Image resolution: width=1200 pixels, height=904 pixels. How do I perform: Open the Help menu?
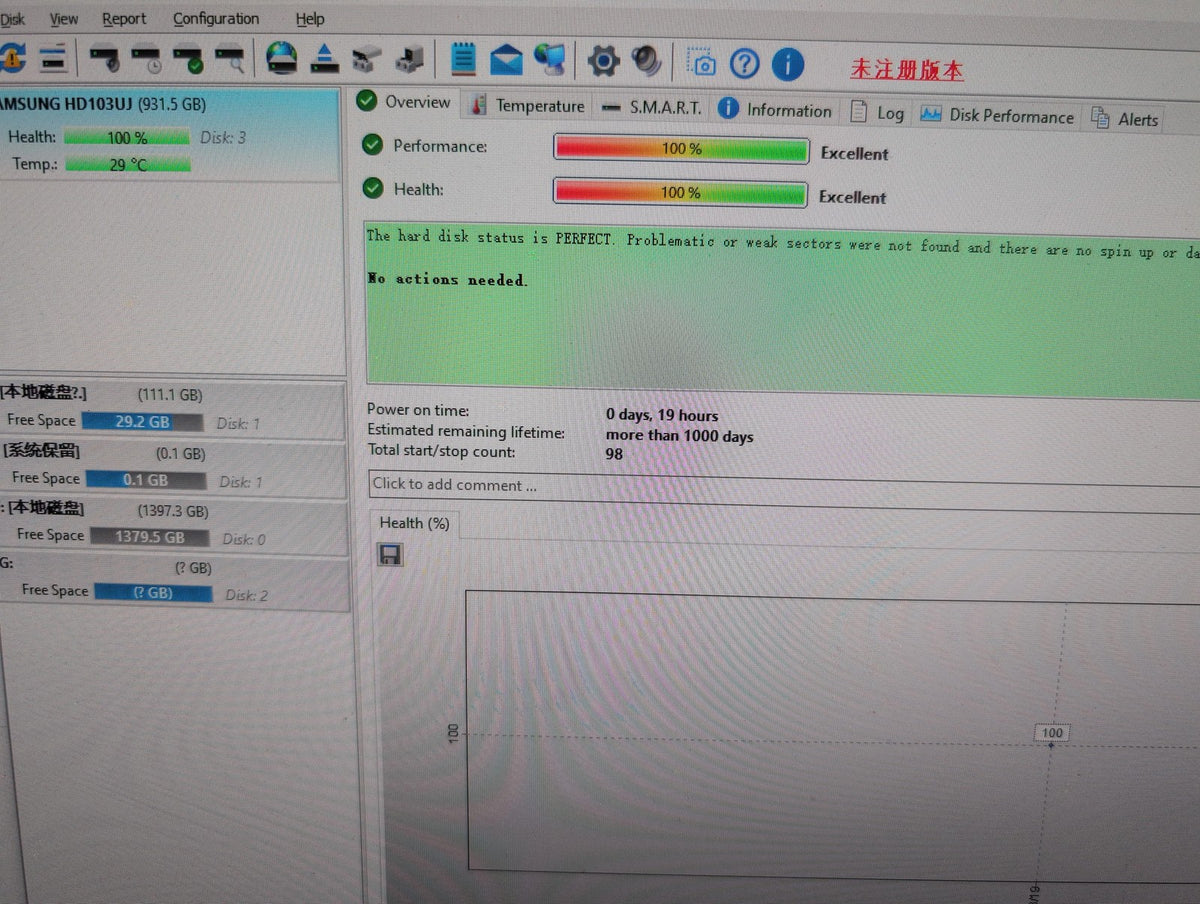click(310, 19)
